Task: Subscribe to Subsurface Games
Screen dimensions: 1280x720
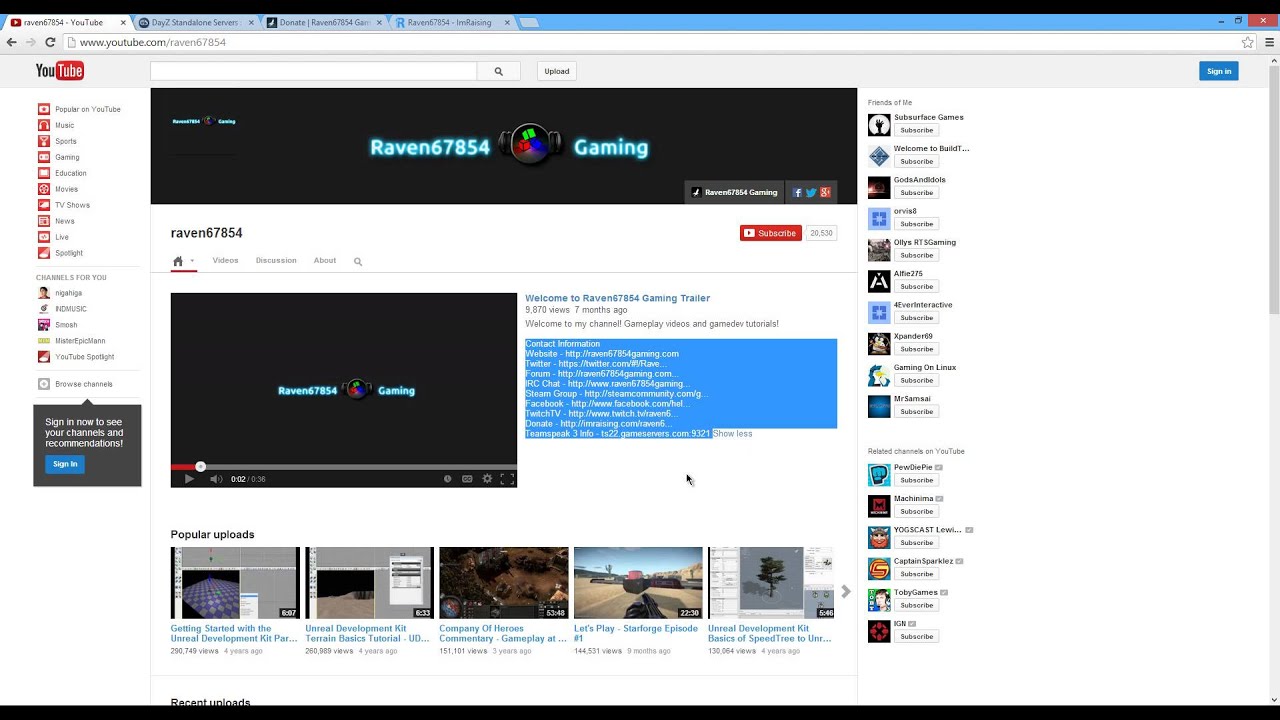Action: click(x=916, y=130)
